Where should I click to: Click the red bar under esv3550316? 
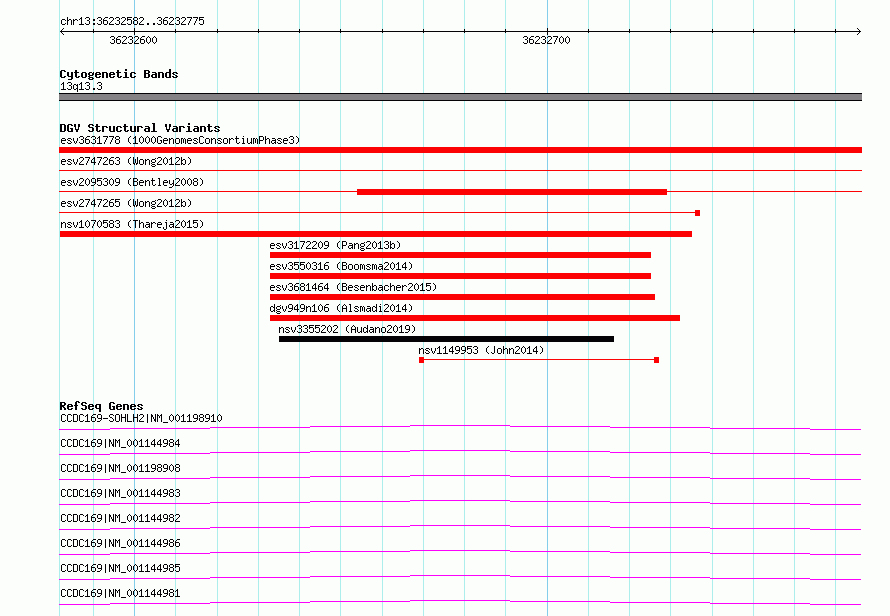click(x=460, y=276)
